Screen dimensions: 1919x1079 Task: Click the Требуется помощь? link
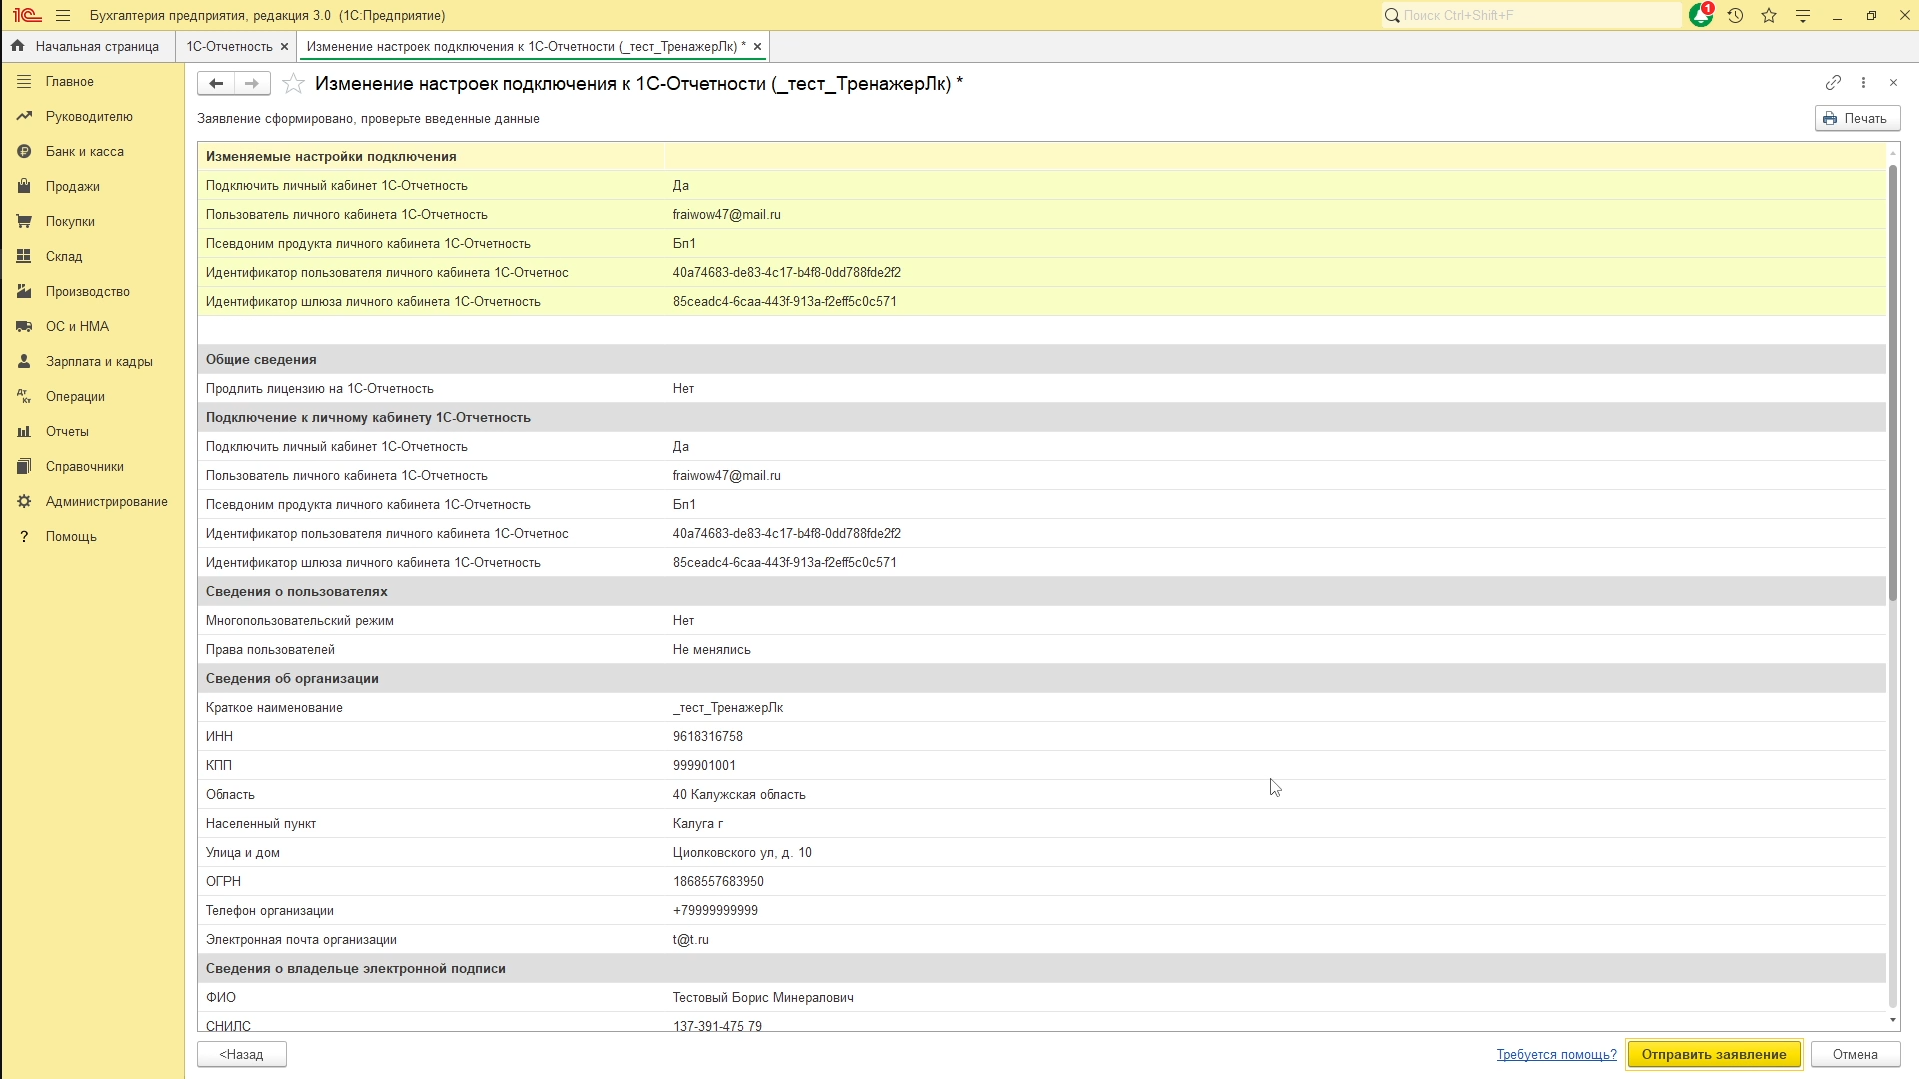(x=1556, y=1054)
